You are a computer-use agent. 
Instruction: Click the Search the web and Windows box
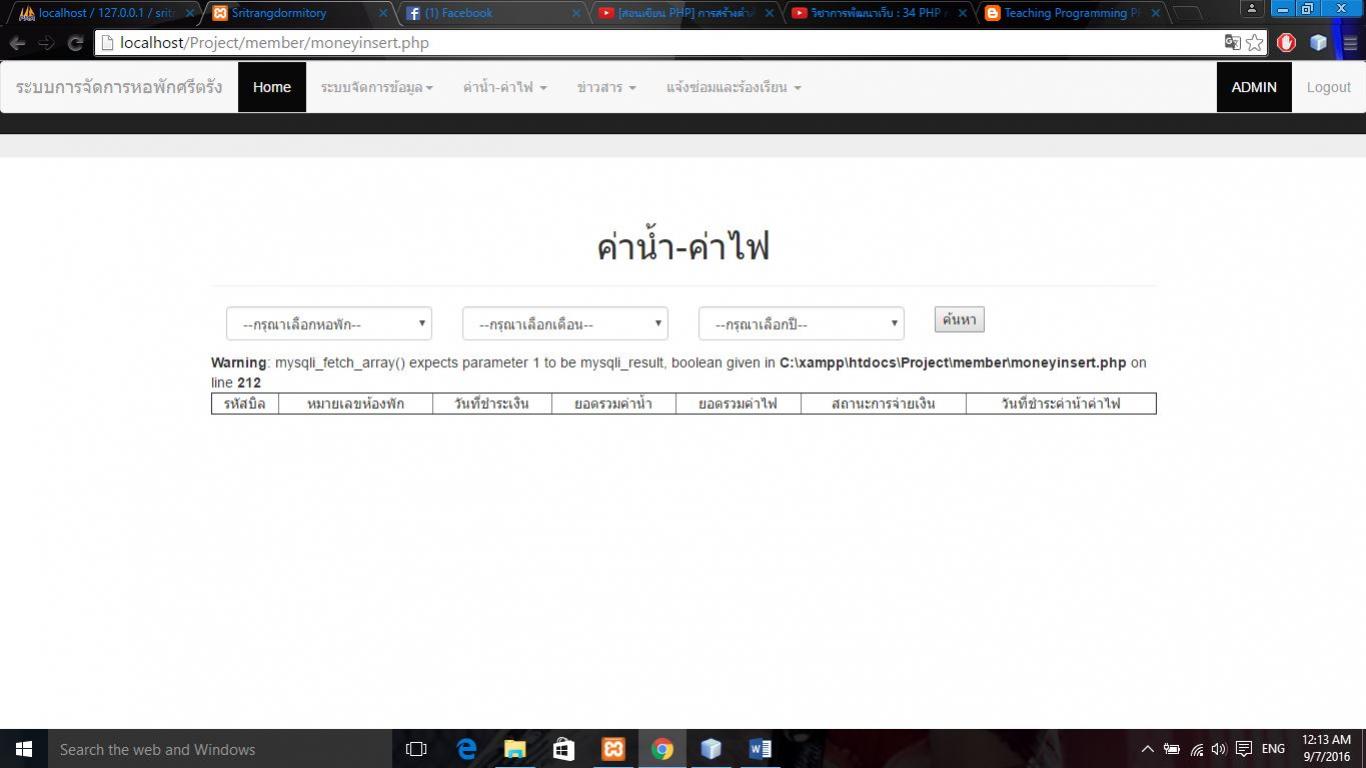pyautogui.click(x=220, y=749)
